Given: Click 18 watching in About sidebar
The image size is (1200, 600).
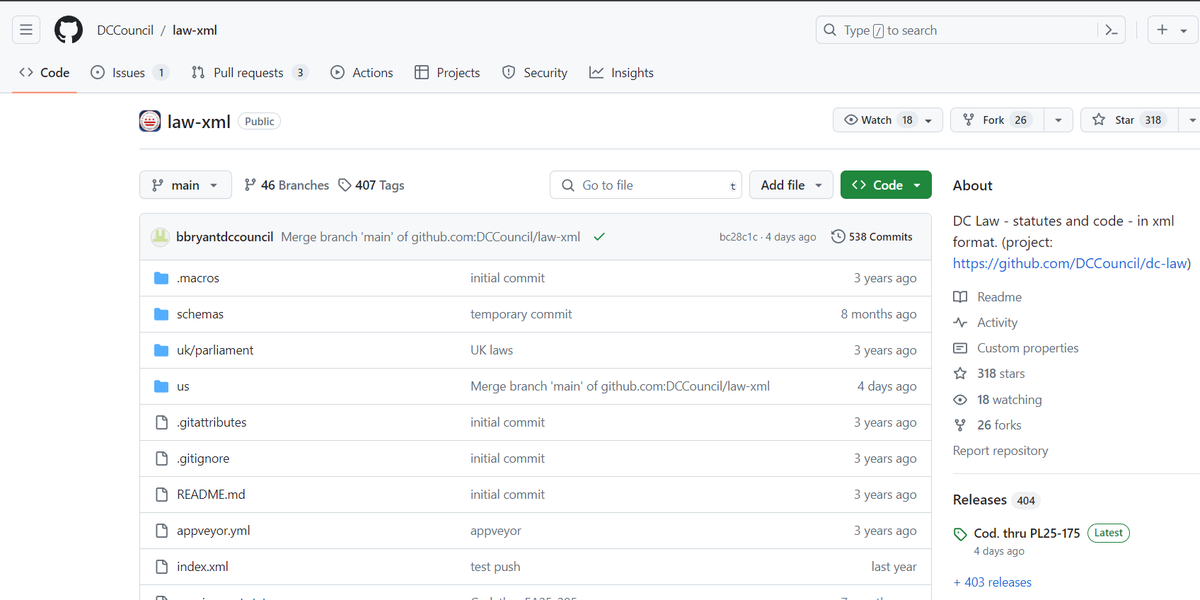Looking at the screenshot, I should point(997,399).
